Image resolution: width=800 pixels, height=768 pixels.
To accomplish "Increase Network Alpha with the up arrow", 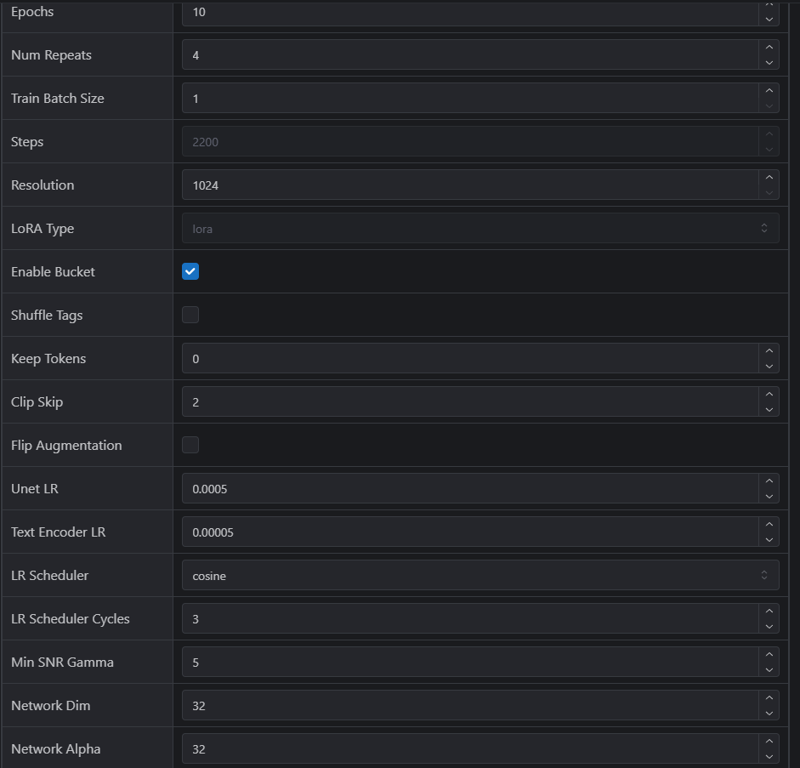I will tap(768, 741).
